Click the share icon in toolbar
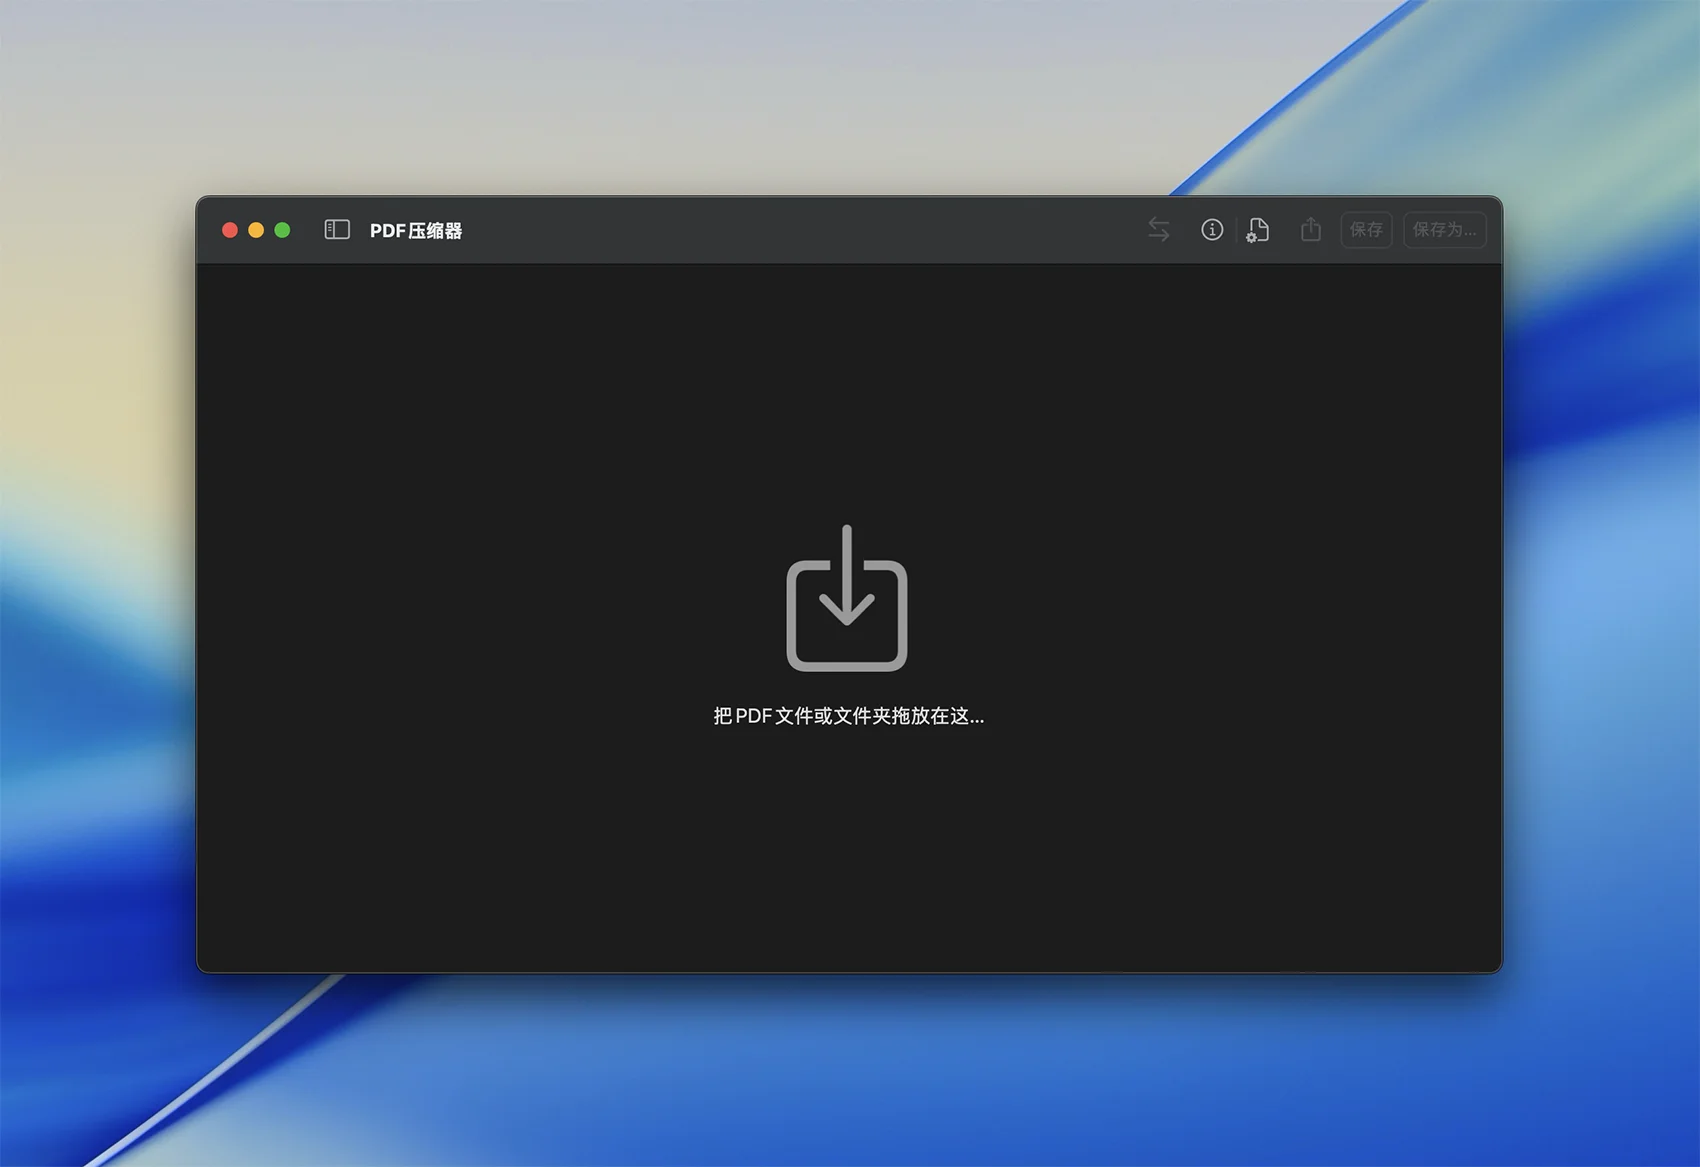1700x1167 pixels. (x=1310, y=230)
